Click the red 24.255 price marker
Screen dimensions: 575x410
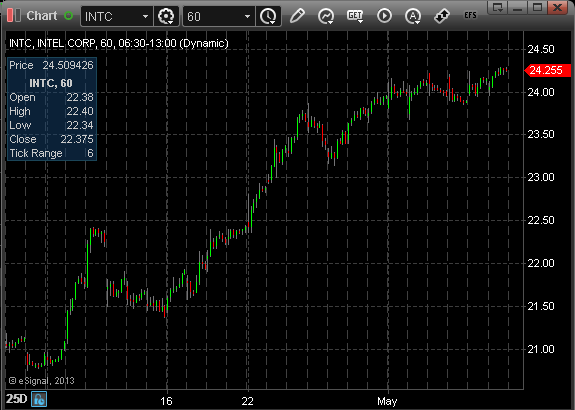pos(548,70)
